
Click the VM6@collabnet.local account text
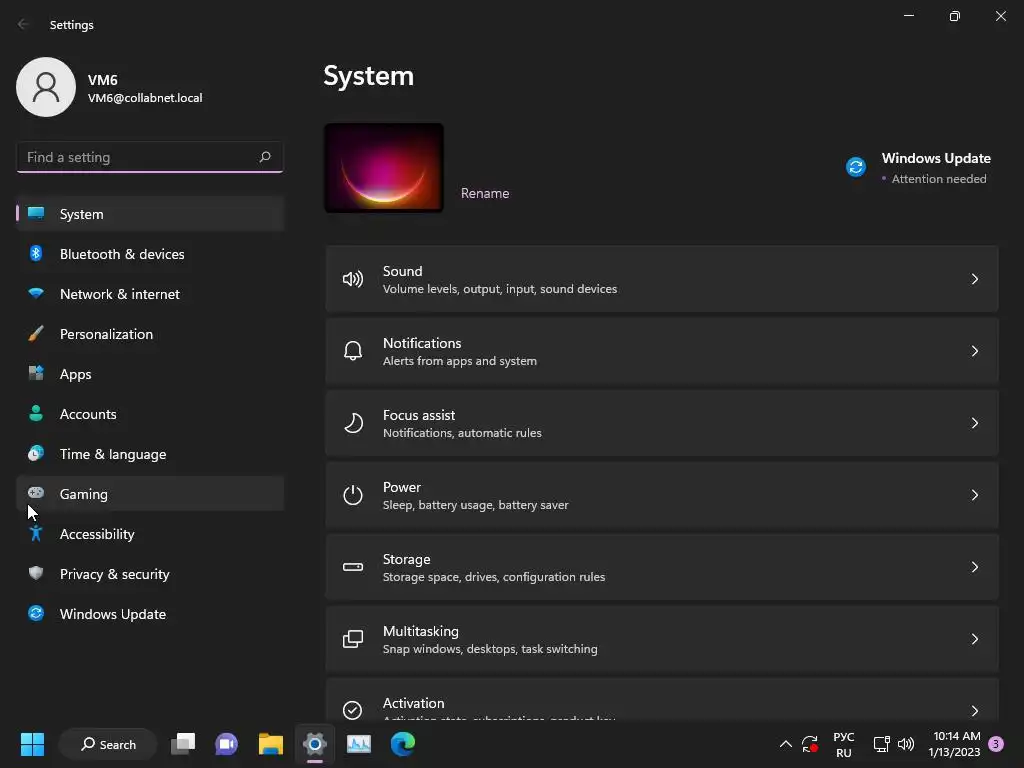coord(145,98)
